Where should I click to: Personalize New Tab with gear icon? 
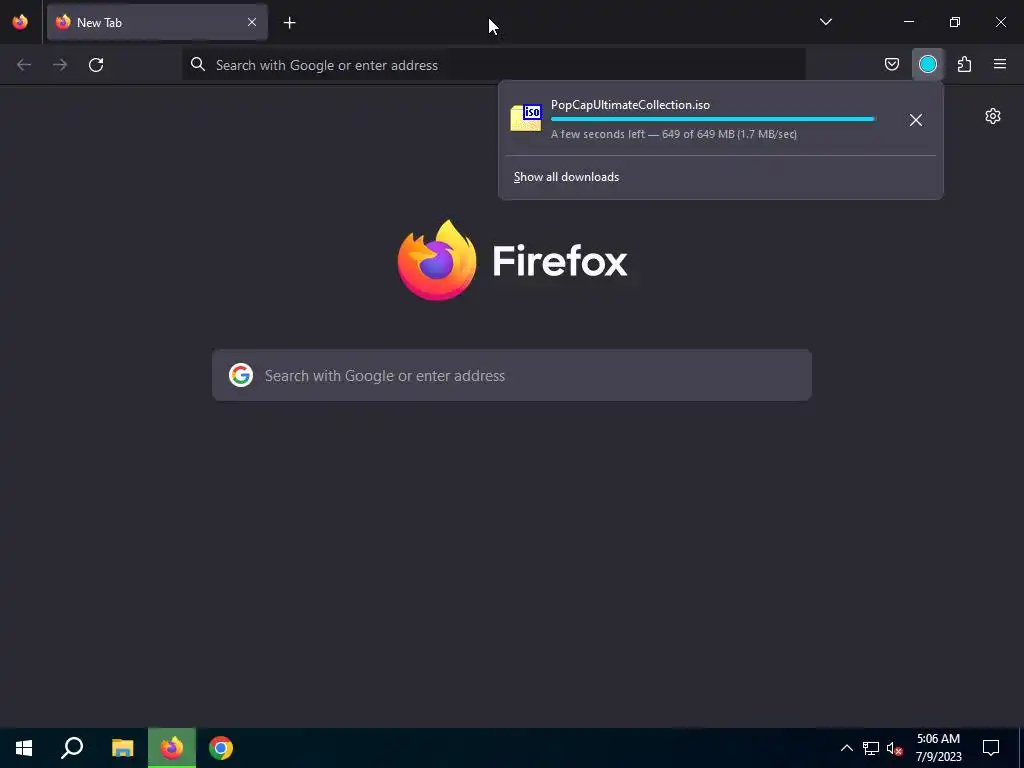[x=993, y=116]
